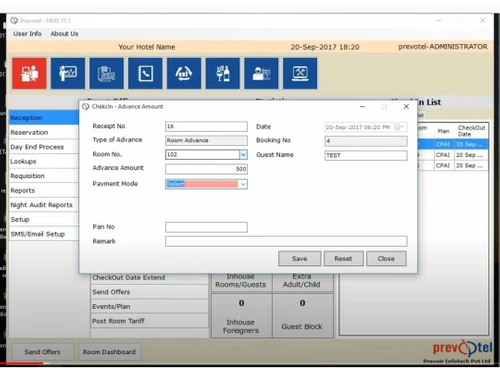
Task: Expand the Payment Mode dropdown
Action: pos(243,184)
